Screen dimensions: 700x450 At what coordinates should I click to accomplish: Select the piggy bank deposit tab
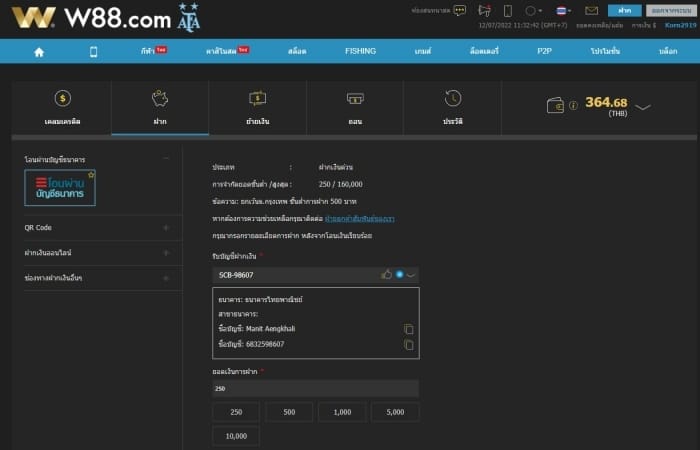tap(160, 108)
